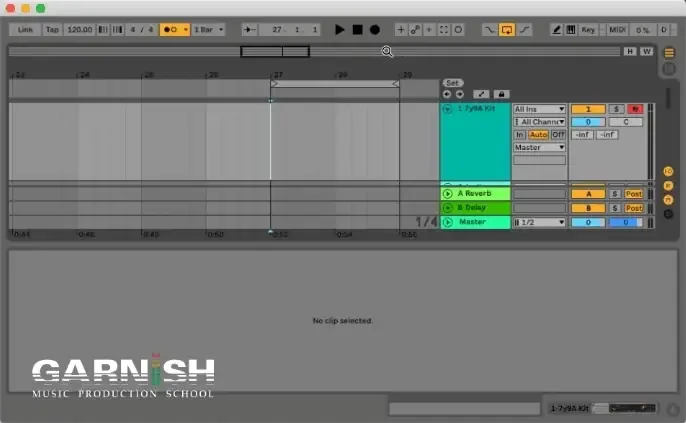Toggle the automation mode icon beside the lock
This screenshot has height=423, width=686.
pos(481,94)
